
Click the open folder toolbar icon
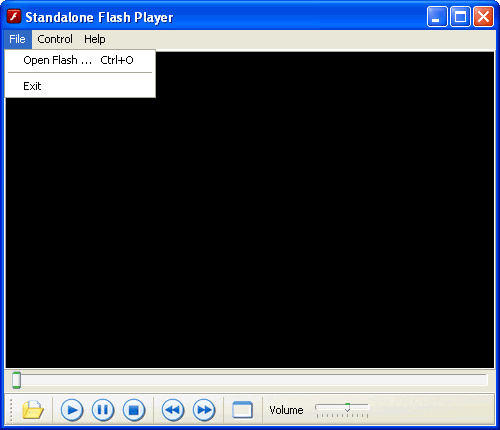32,410
